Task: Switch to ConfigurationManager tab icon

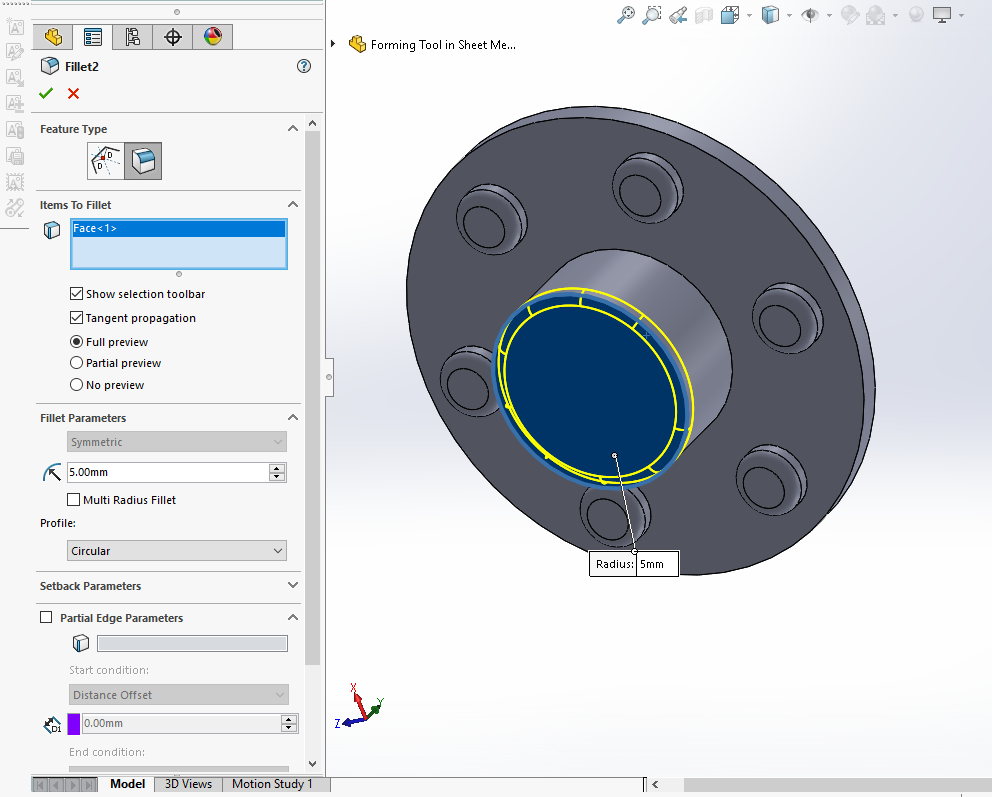Action: coord(133,37)
